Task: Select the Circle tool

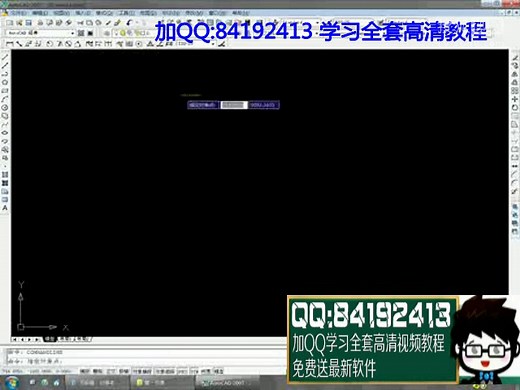Action: tap(5, 107)
